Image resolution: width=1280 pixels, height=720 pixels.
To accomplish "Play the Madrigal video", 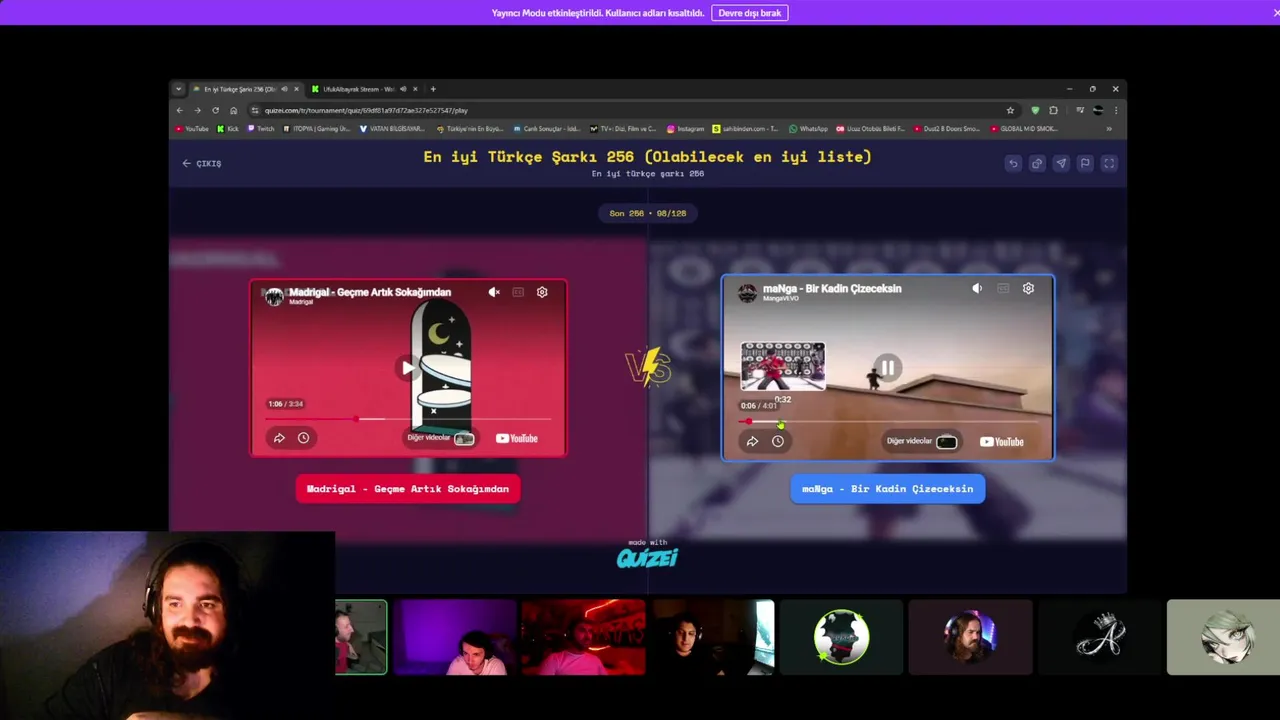I will (x=408, y=367).
